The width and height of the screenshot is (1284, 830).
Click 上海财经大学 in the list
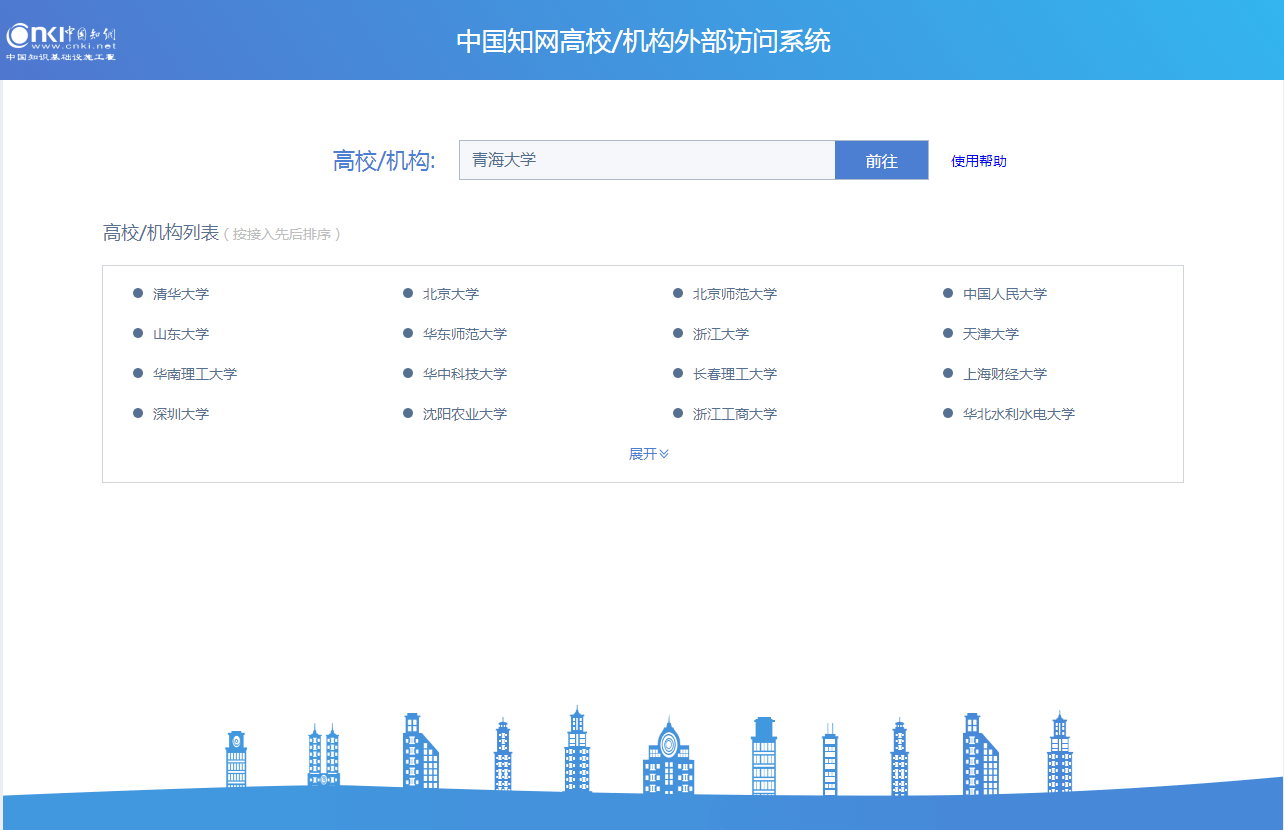[1004, 374]
